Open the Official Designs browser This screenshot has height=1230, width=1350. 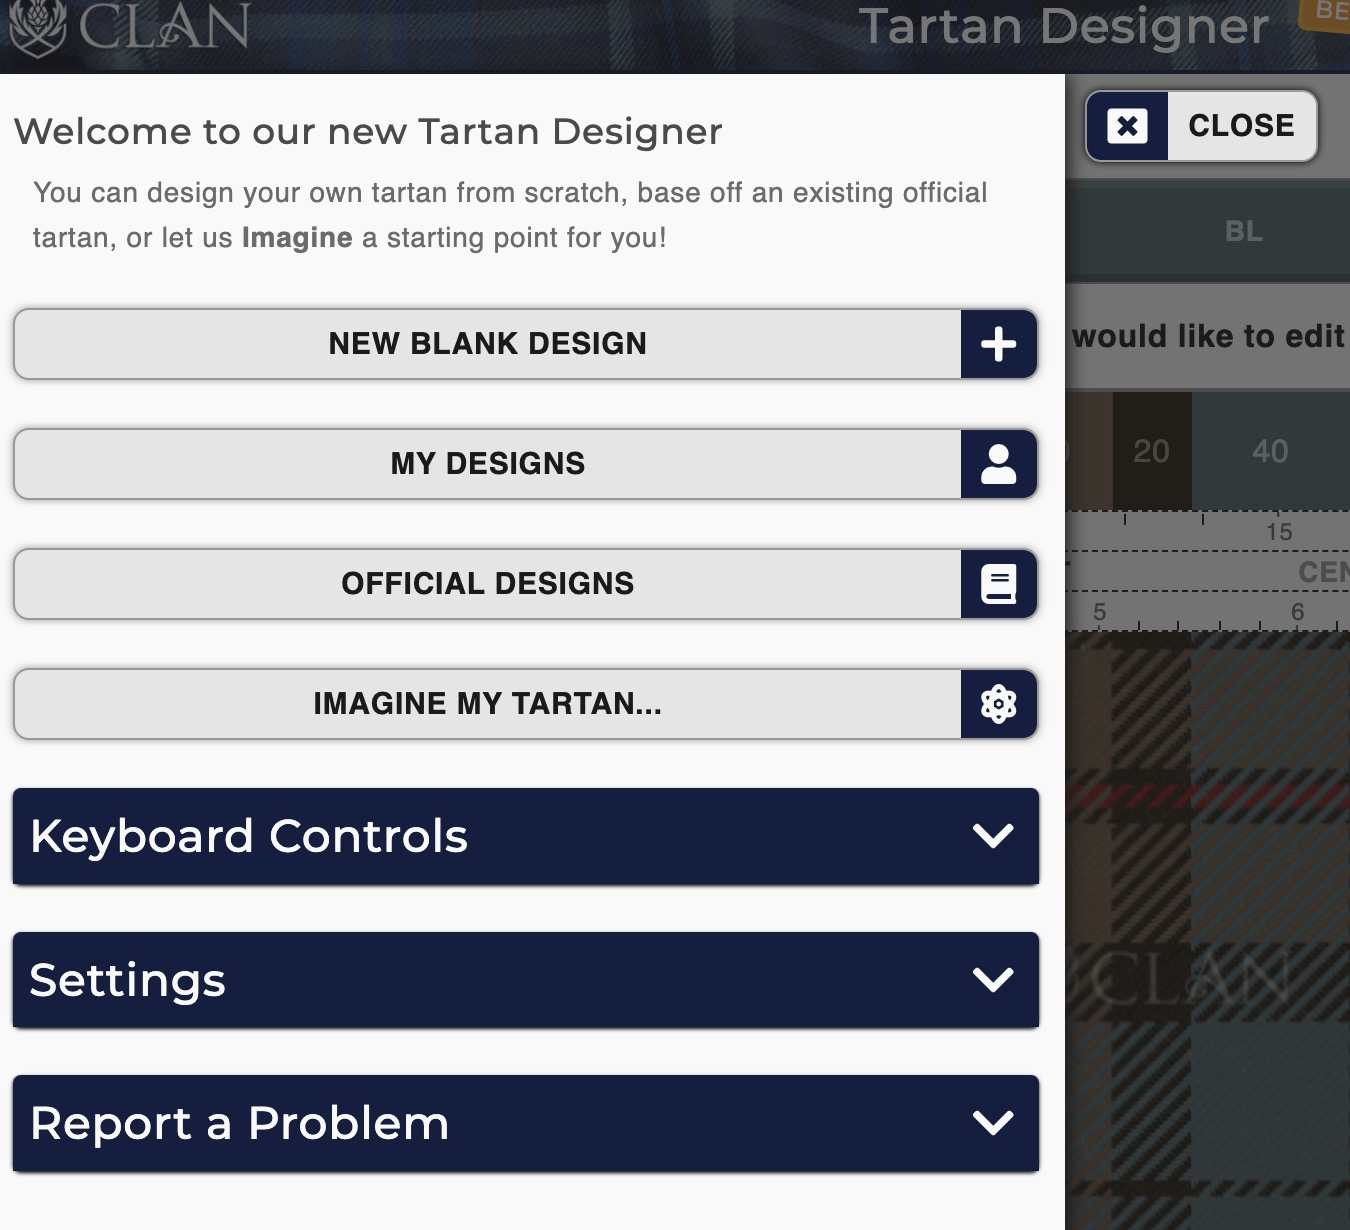[x=488, y=584]
